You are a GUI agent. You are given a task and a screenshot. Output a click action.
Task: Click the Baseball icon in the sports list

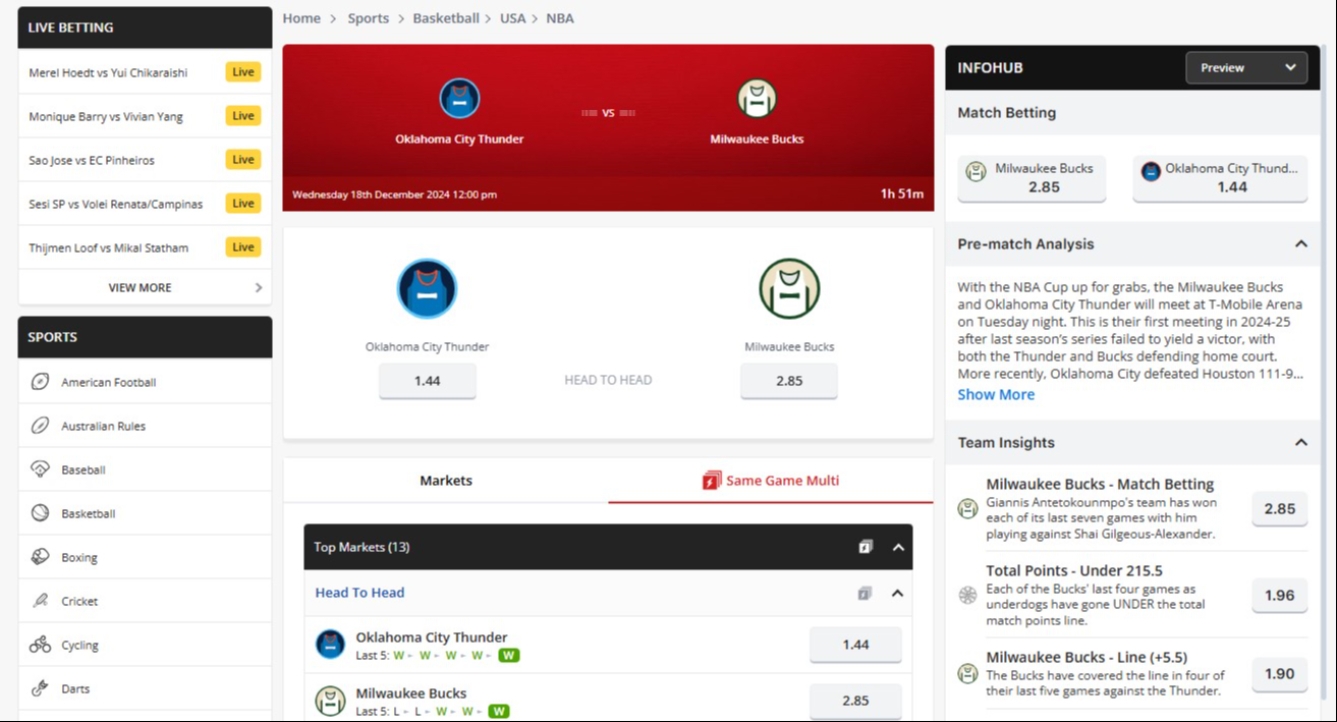coord(40,469)
